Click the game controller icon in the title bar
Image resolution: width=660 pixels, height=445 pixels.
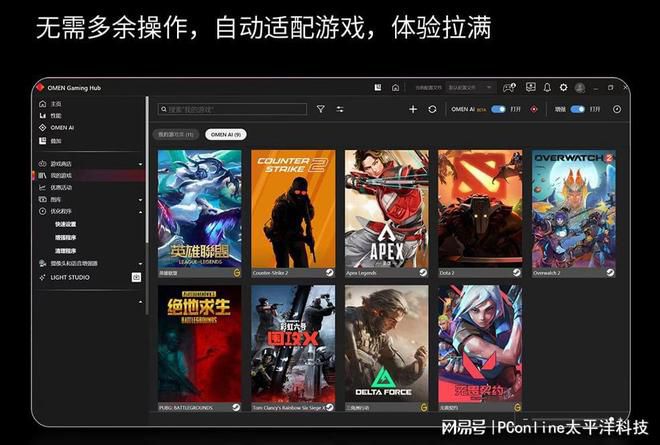click(x=509, y=88)
